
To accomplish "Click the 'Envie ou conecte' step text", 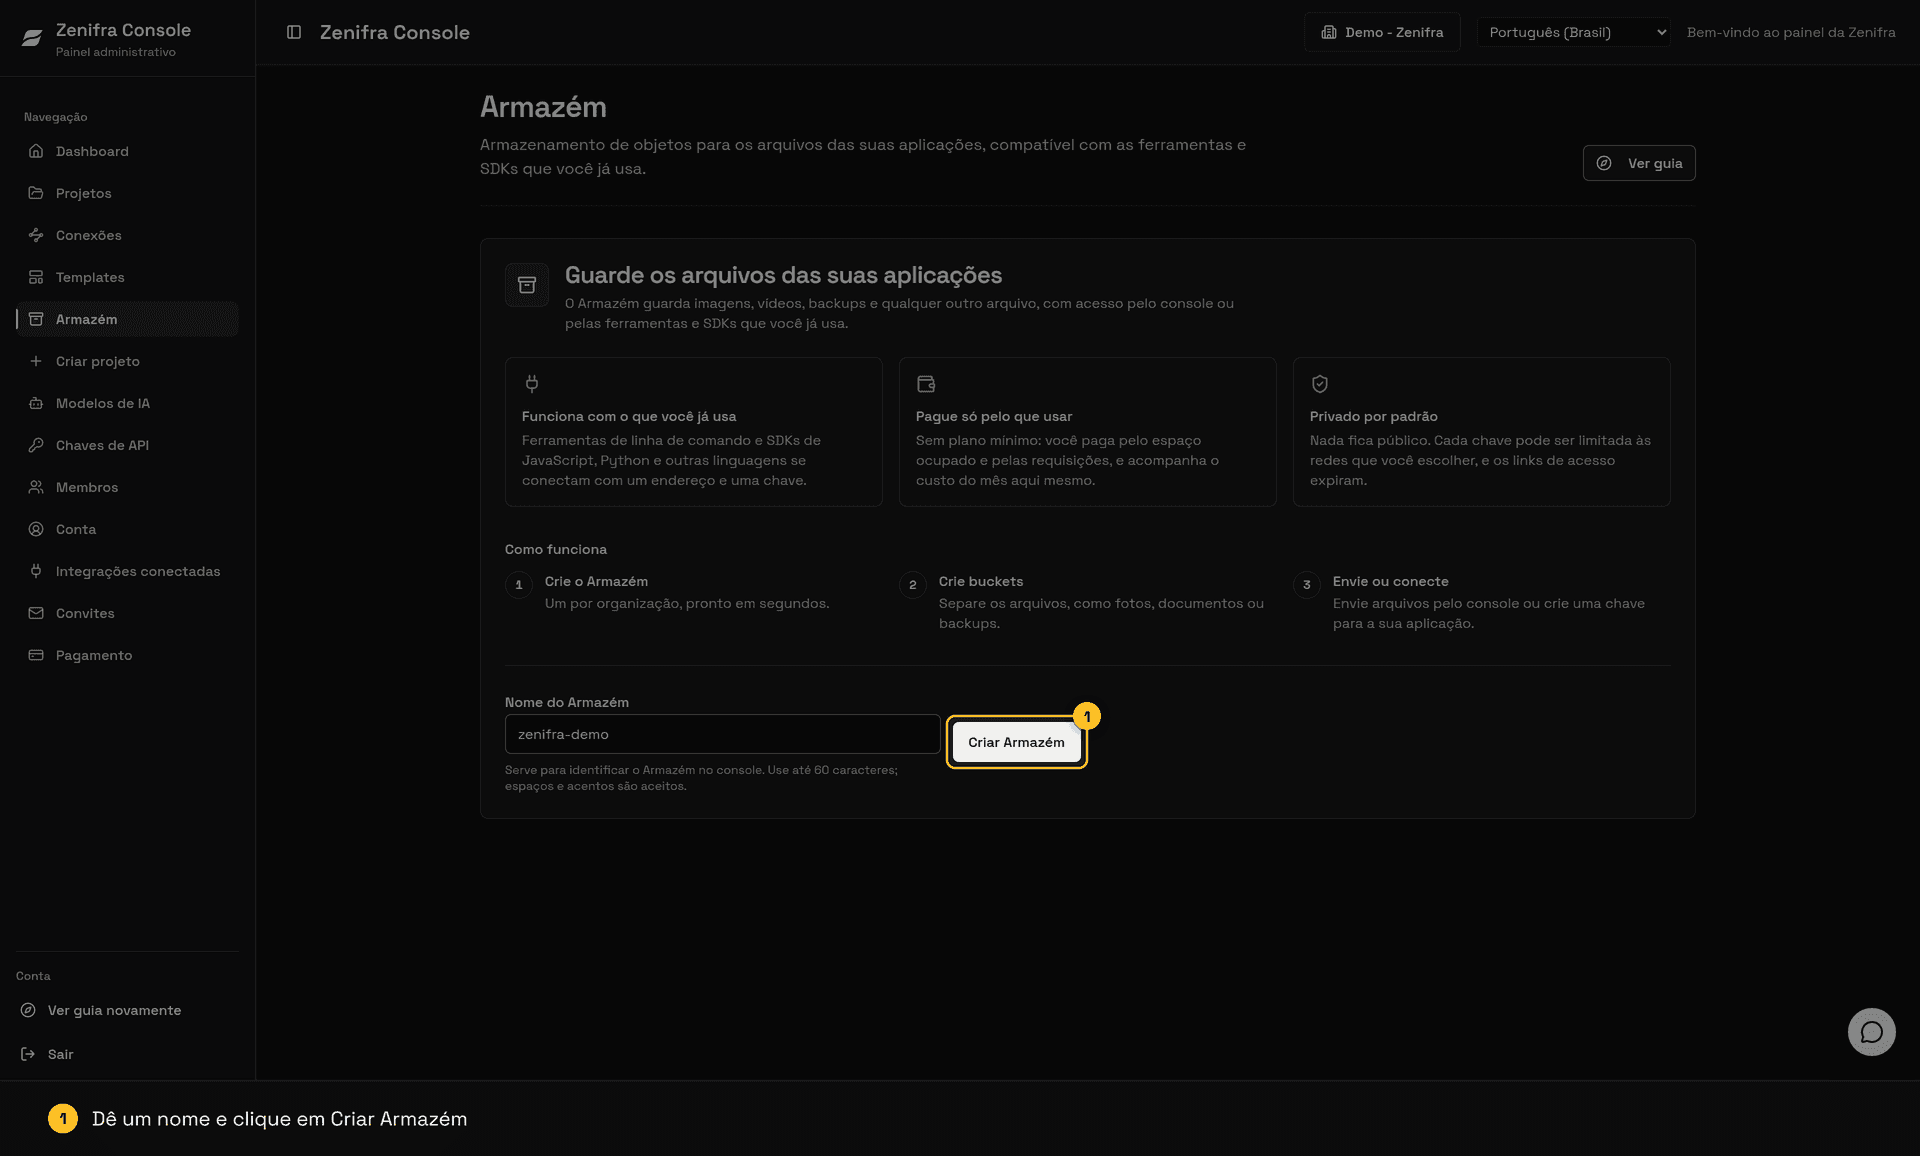I will click(1390, 581).
